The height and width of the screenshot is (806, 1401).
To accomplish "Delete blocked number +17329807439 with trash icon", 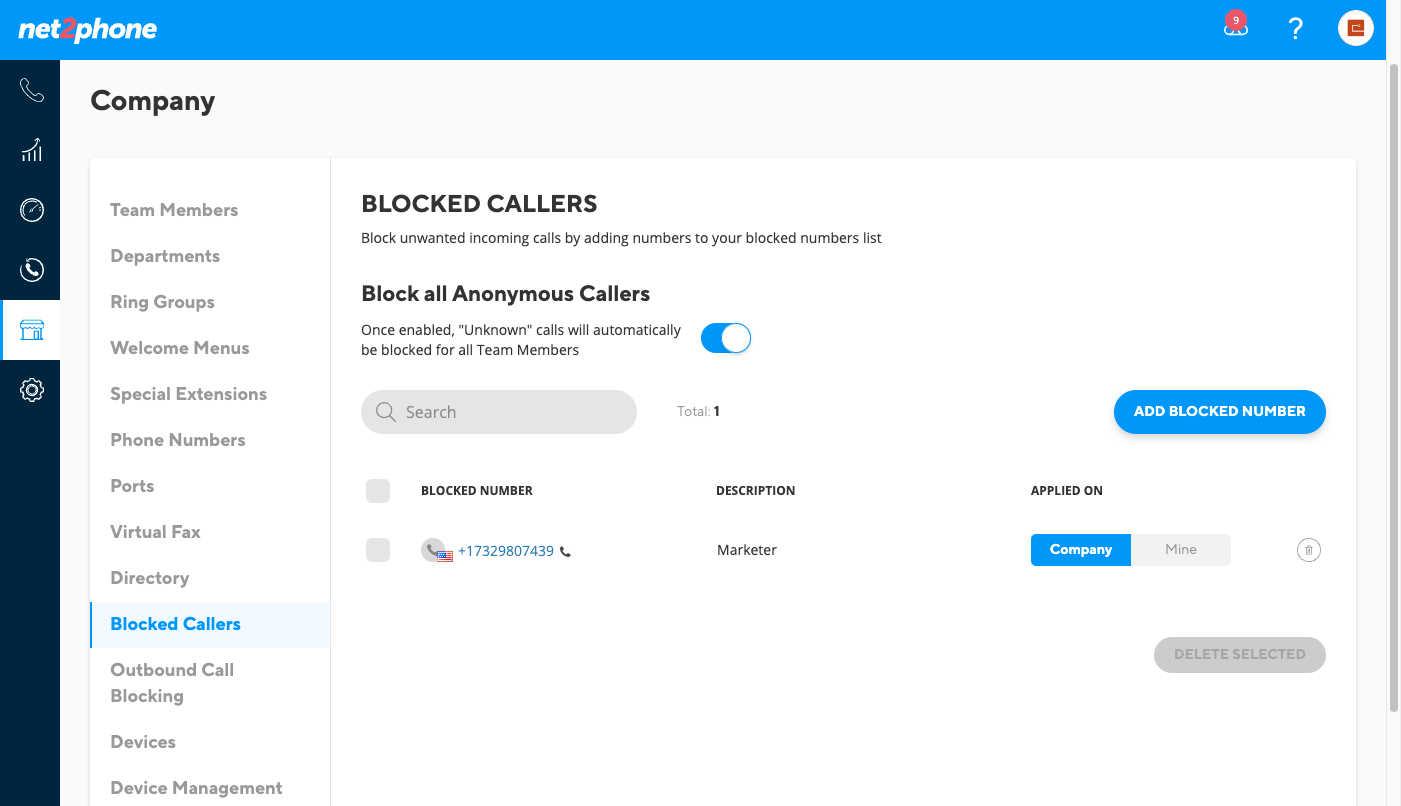I will [x=1309, y=550].
